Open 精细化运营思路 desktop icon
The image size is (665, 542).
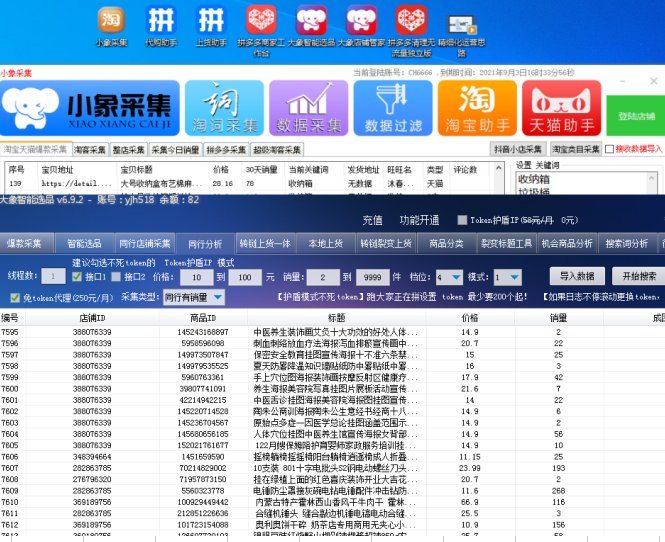pos(461,36)
